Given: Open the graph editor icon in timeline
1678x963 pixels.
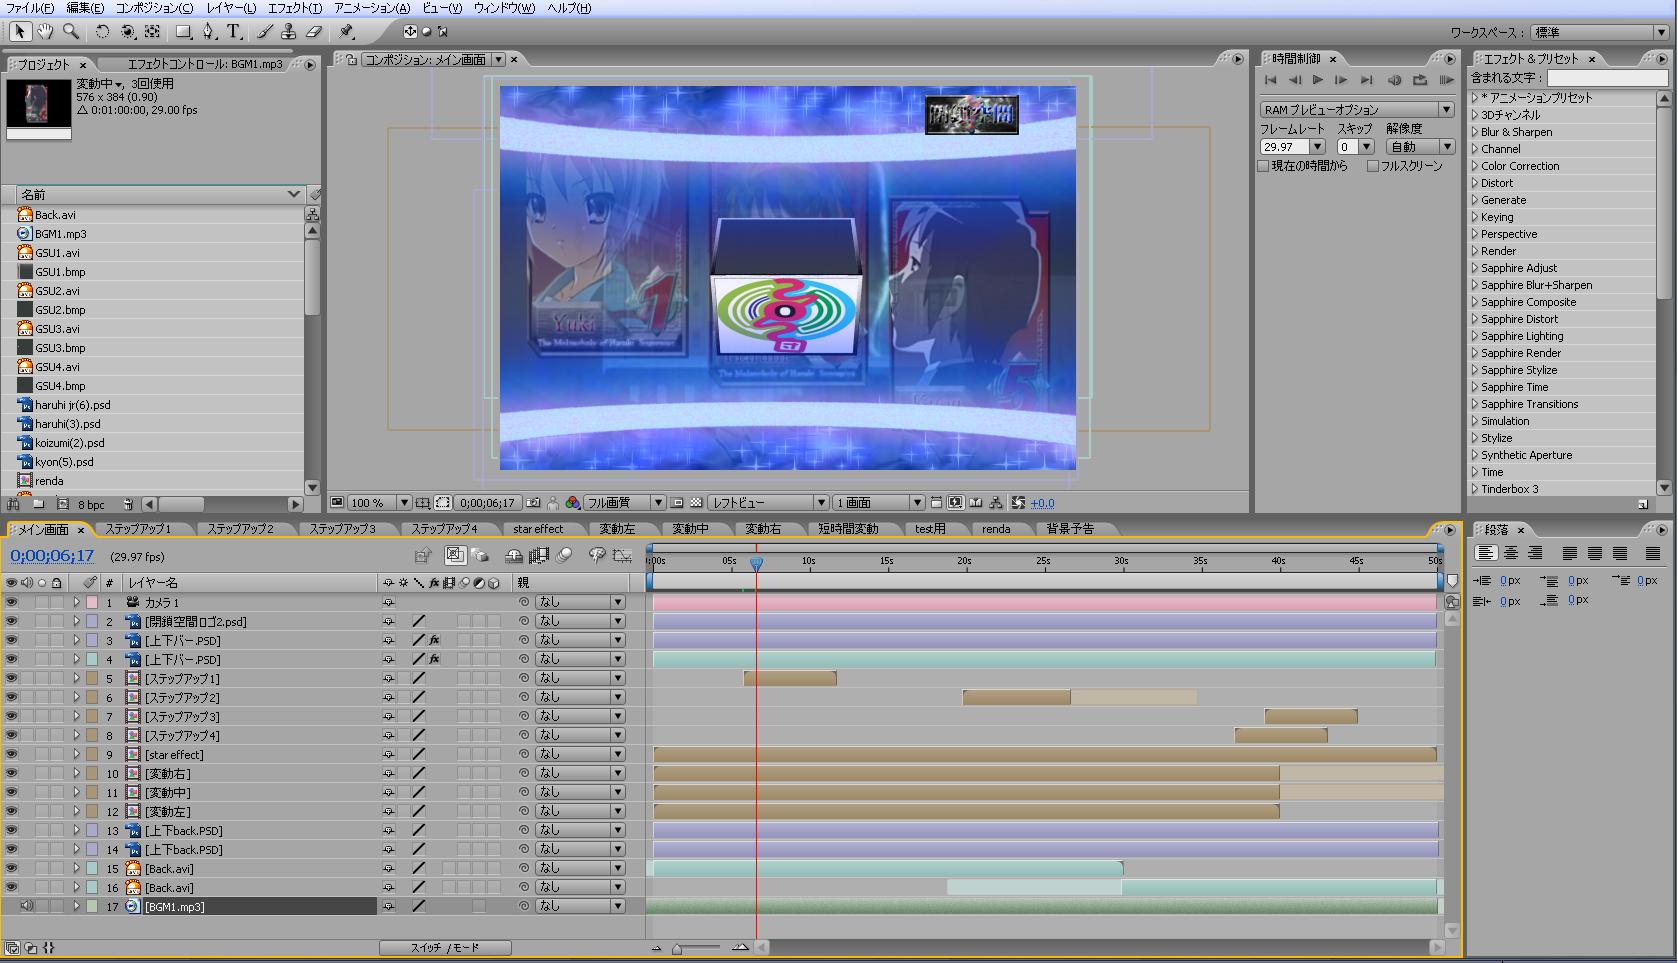Looking at the screenshot, I should pos(622,556).
